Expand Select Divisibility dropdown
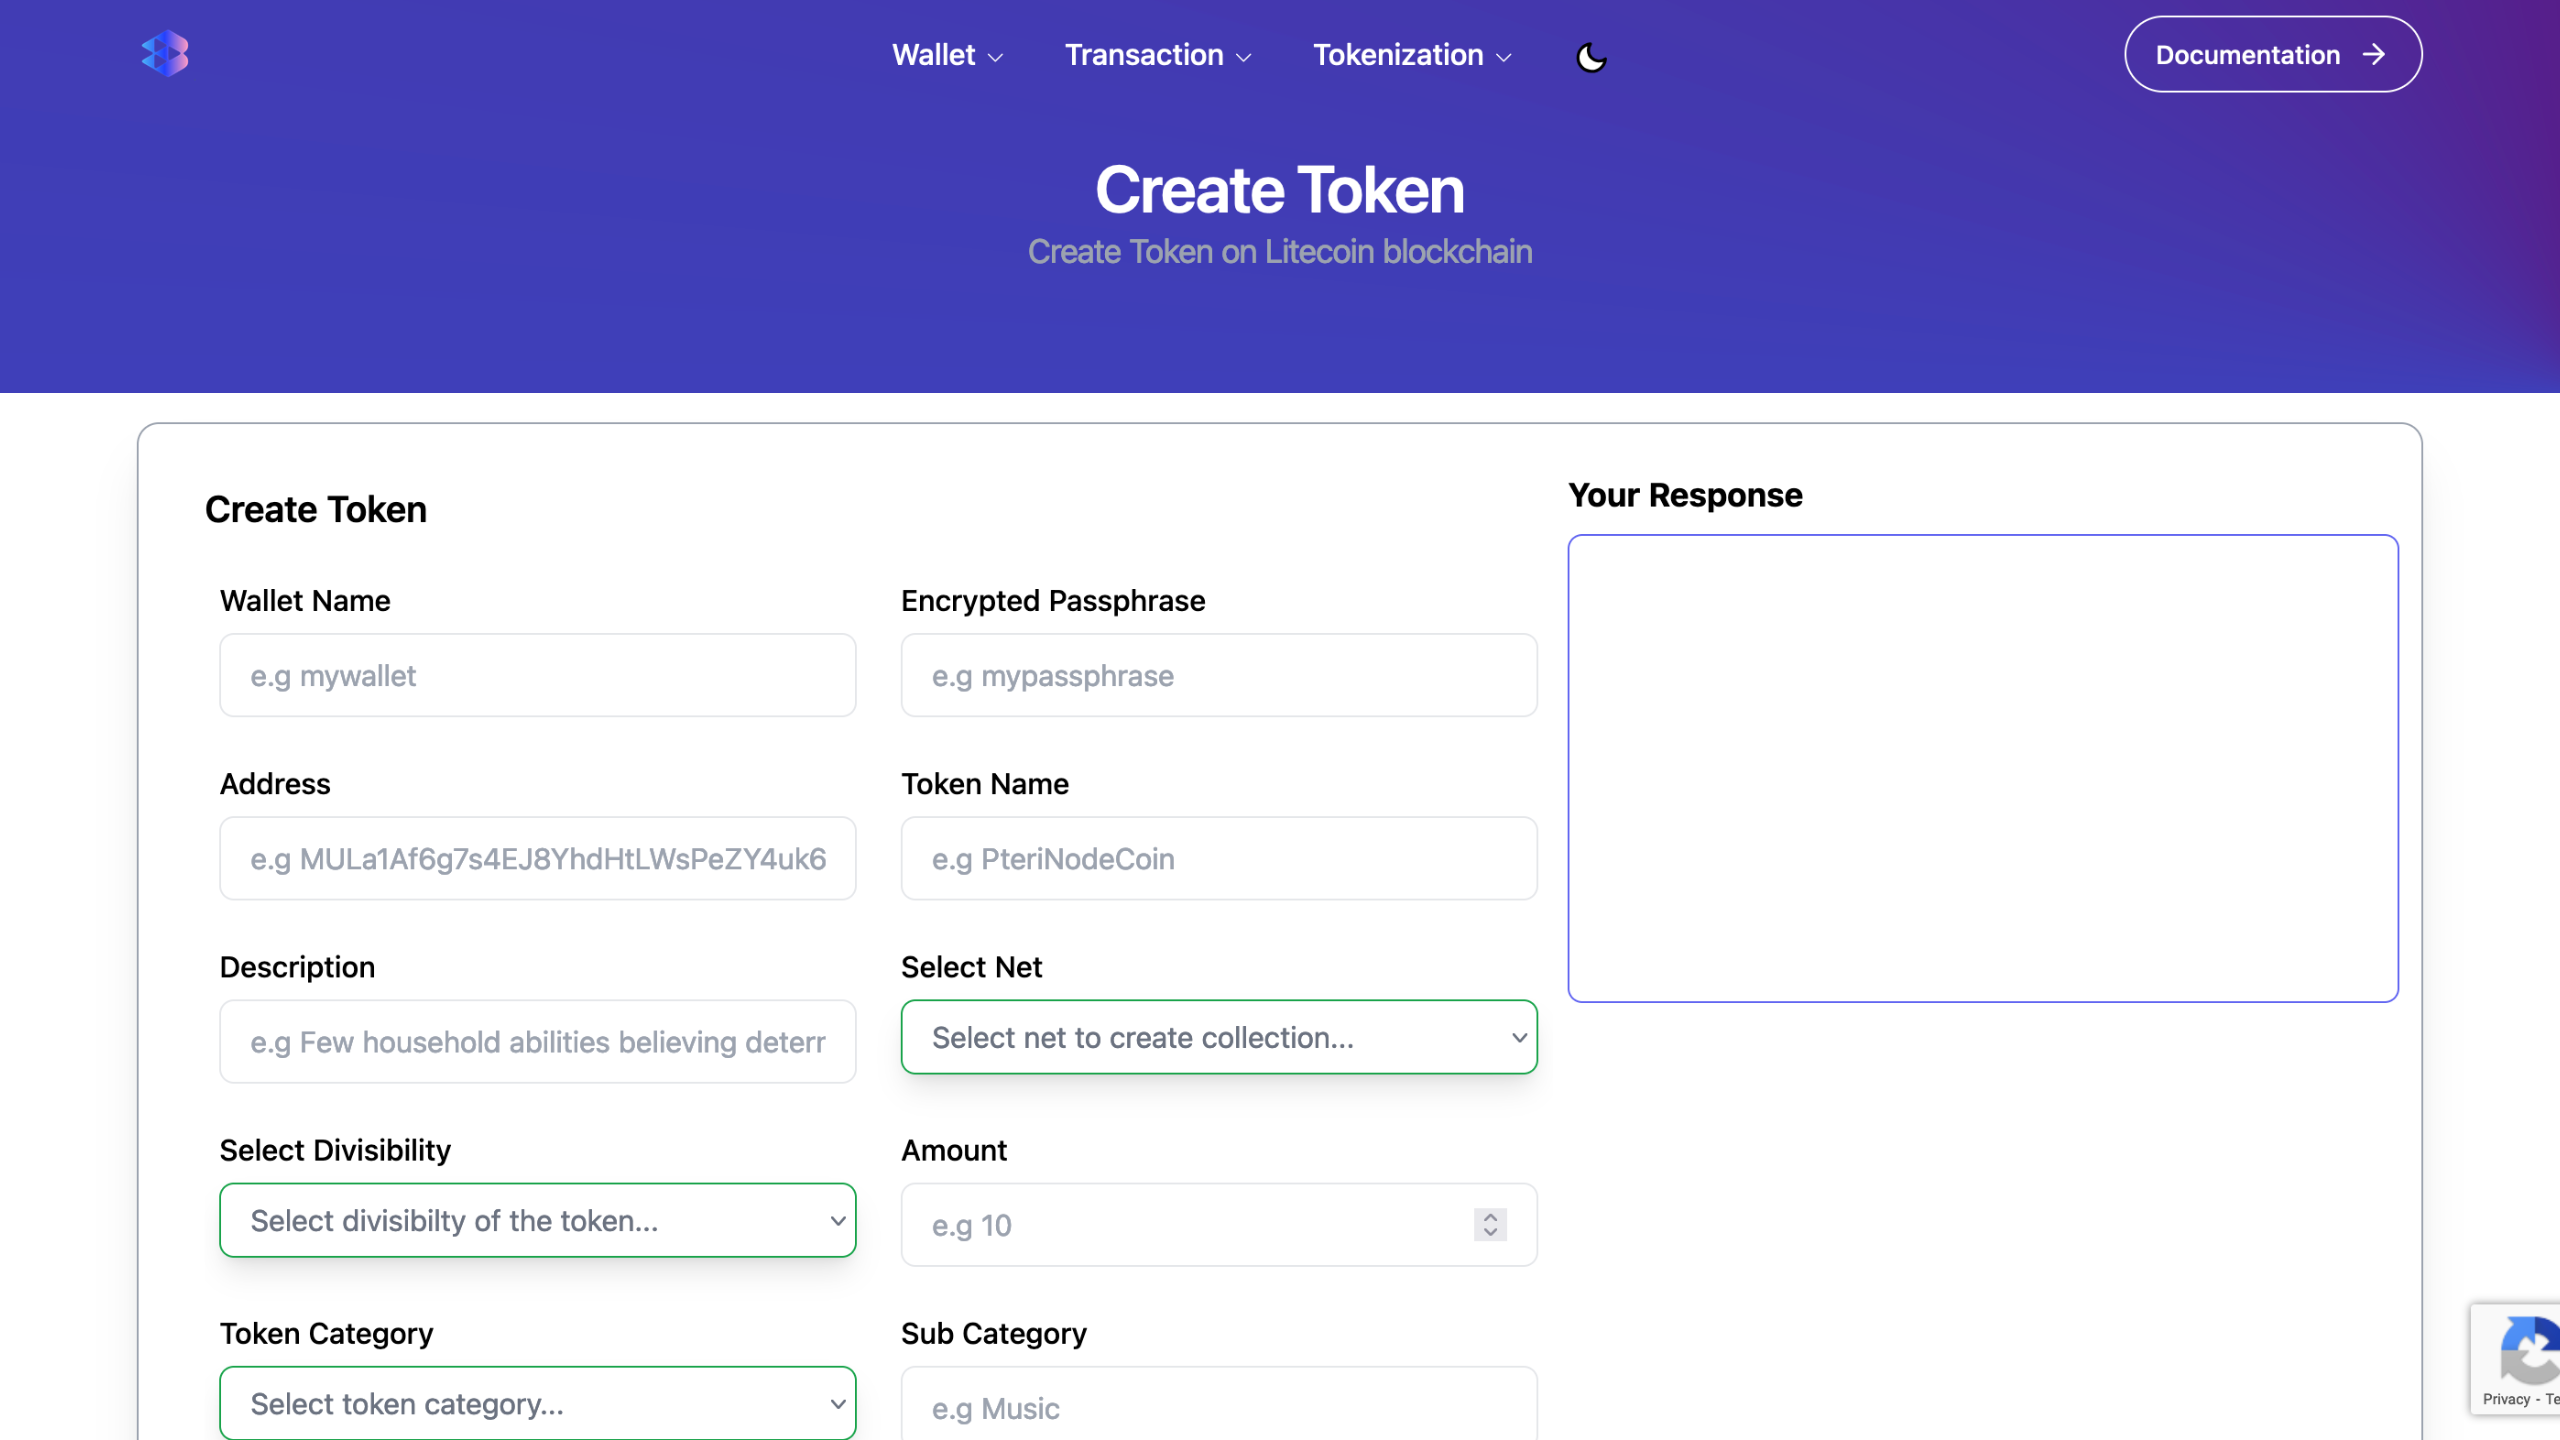This screenshot has height=1440, width=2560. (x=538, y=1218)
